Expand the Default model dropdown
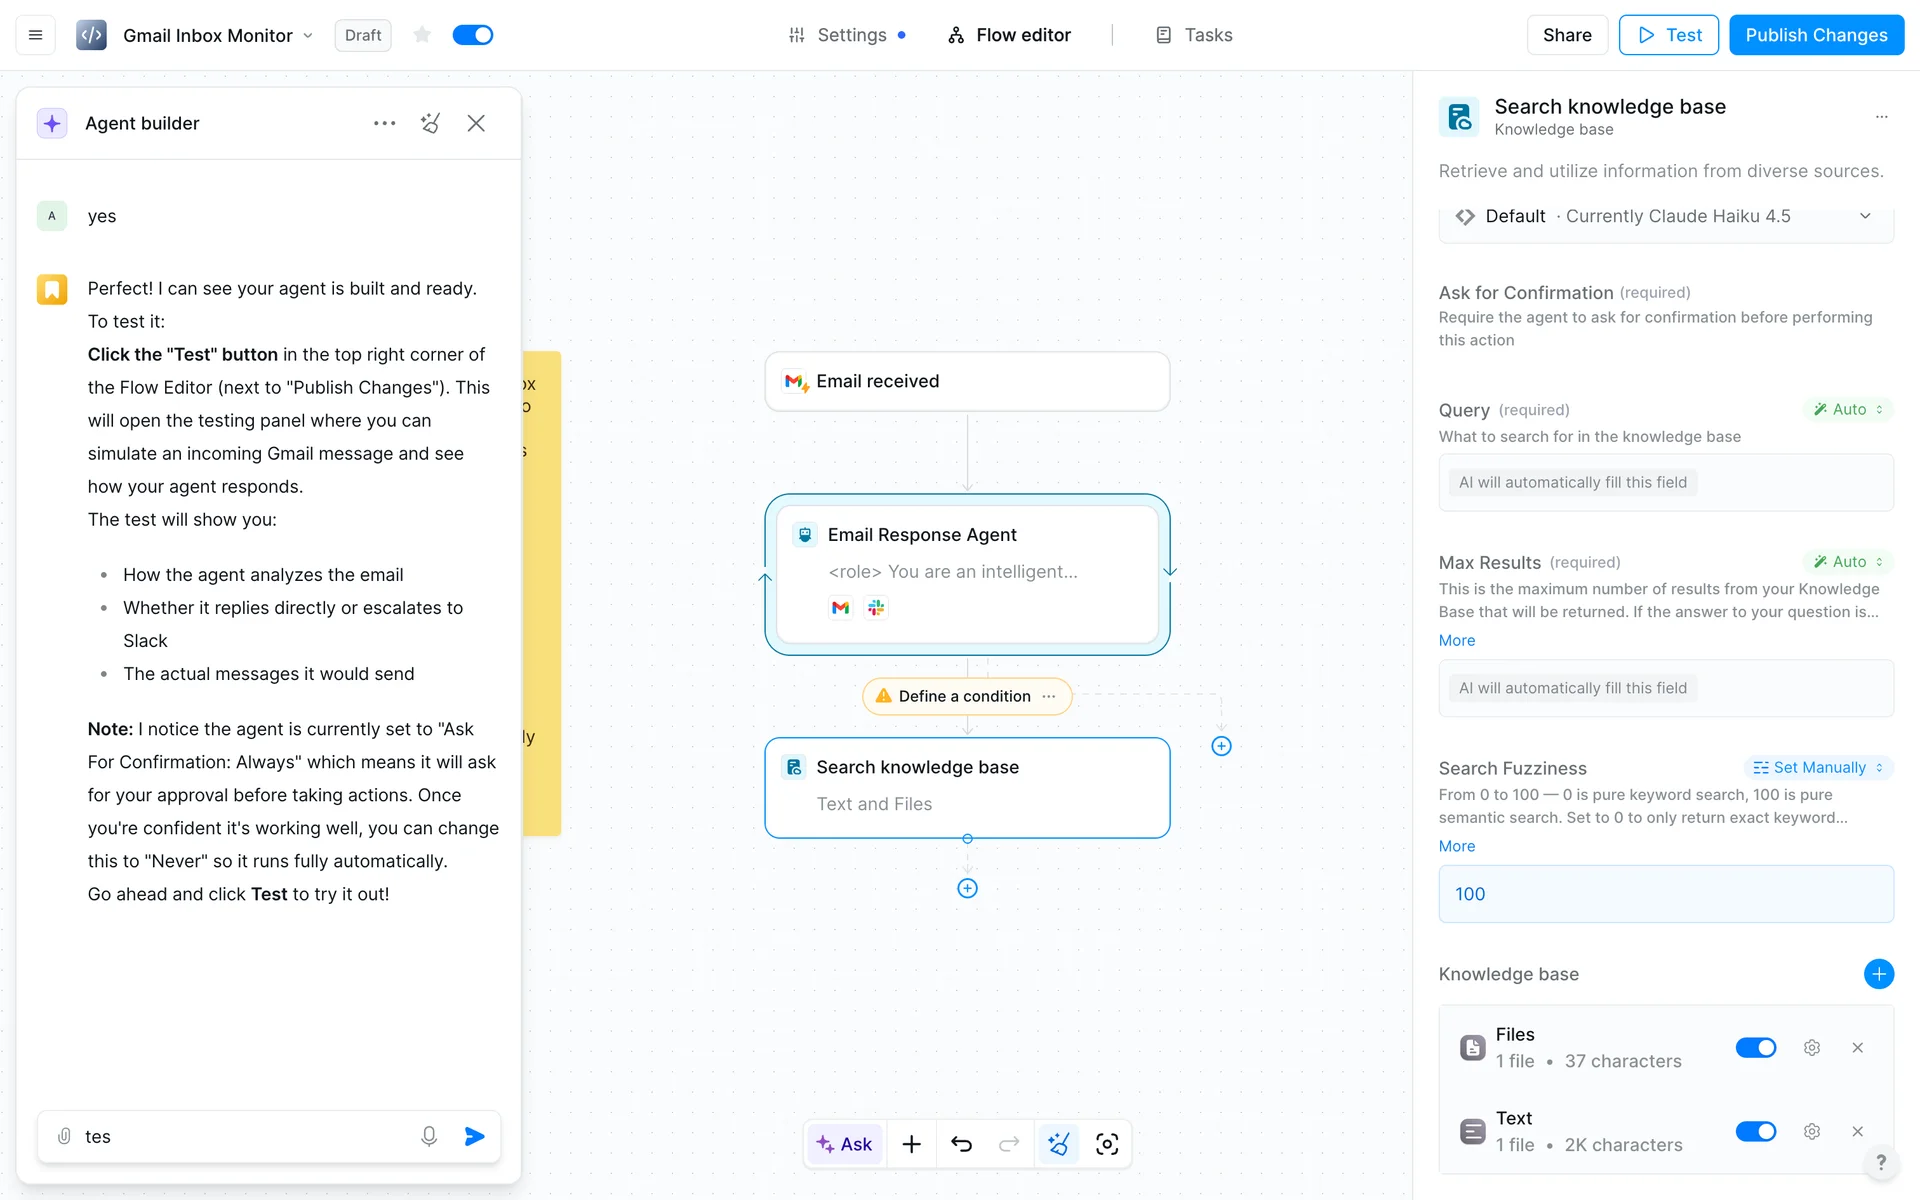This screenshot has width=1920, height=1200. click(x=1864, y=216)
